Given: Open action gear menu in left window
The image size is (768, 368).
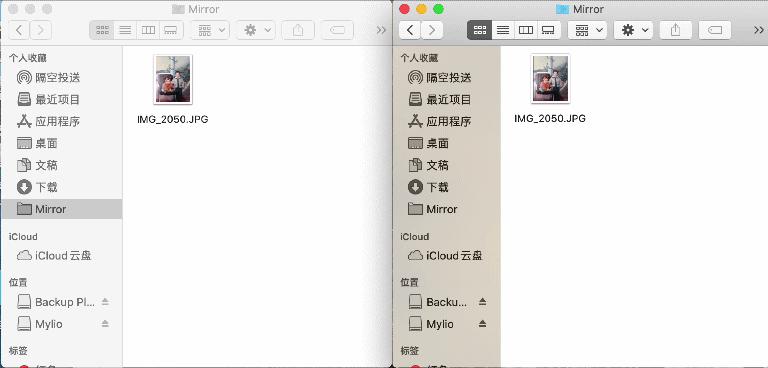Looking at the screenshot, I should 256,30.
